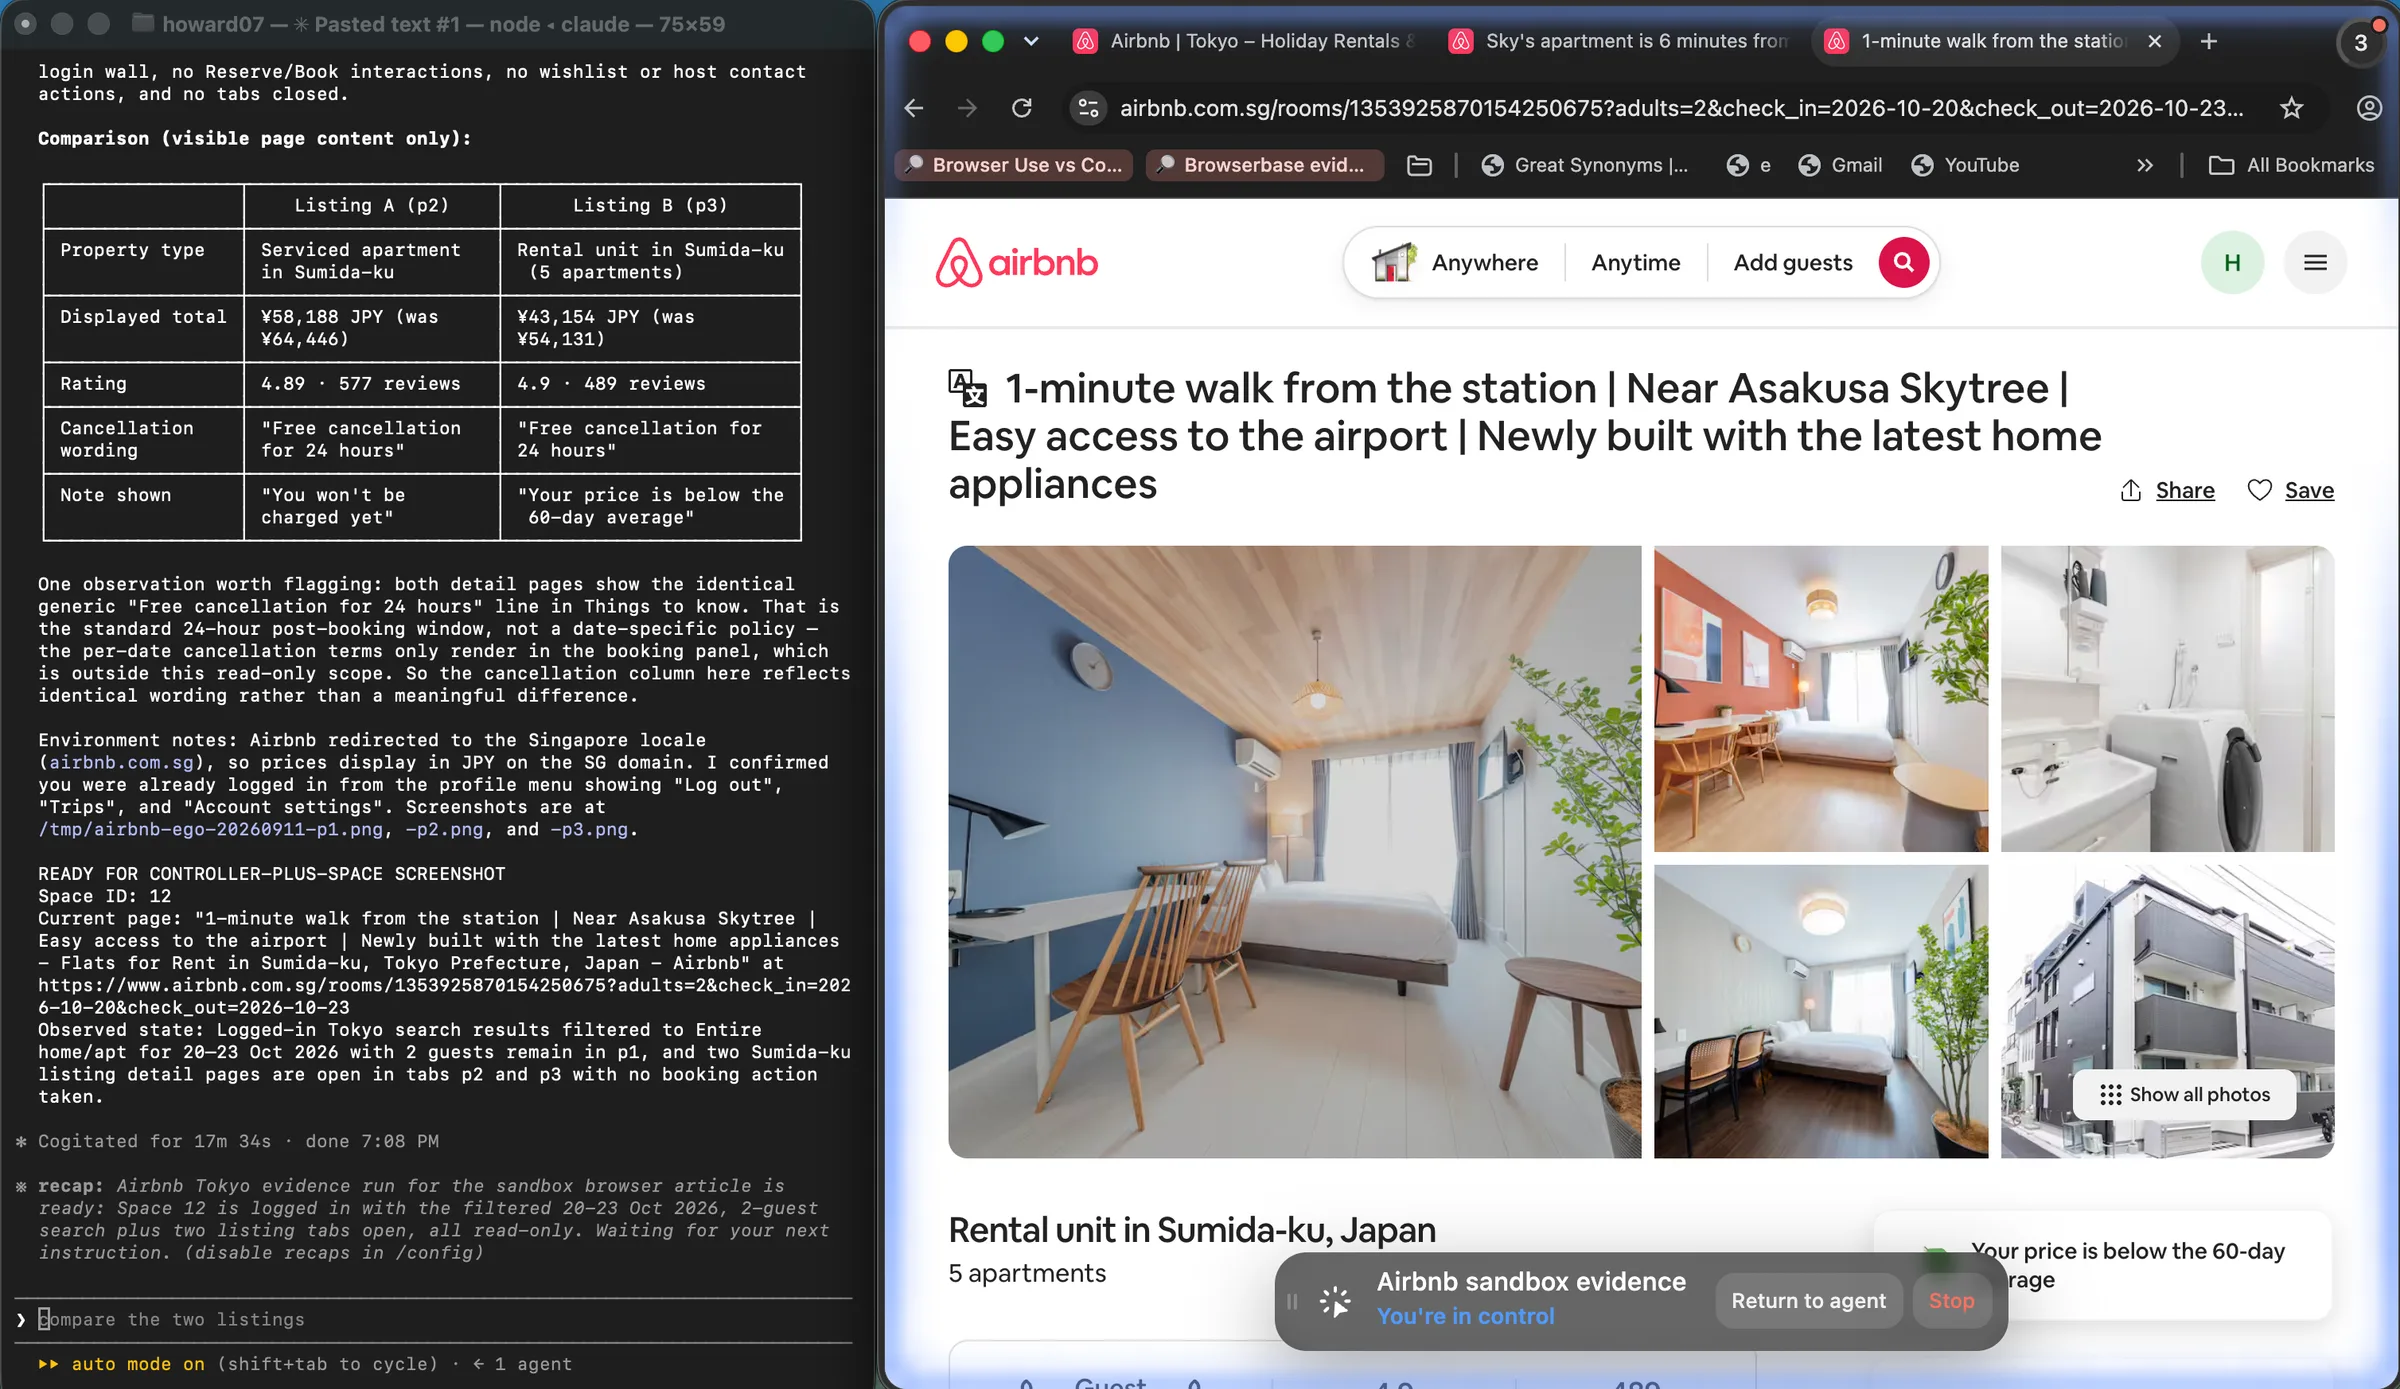Open the All Bookmarks folder

pos(2291,166)
